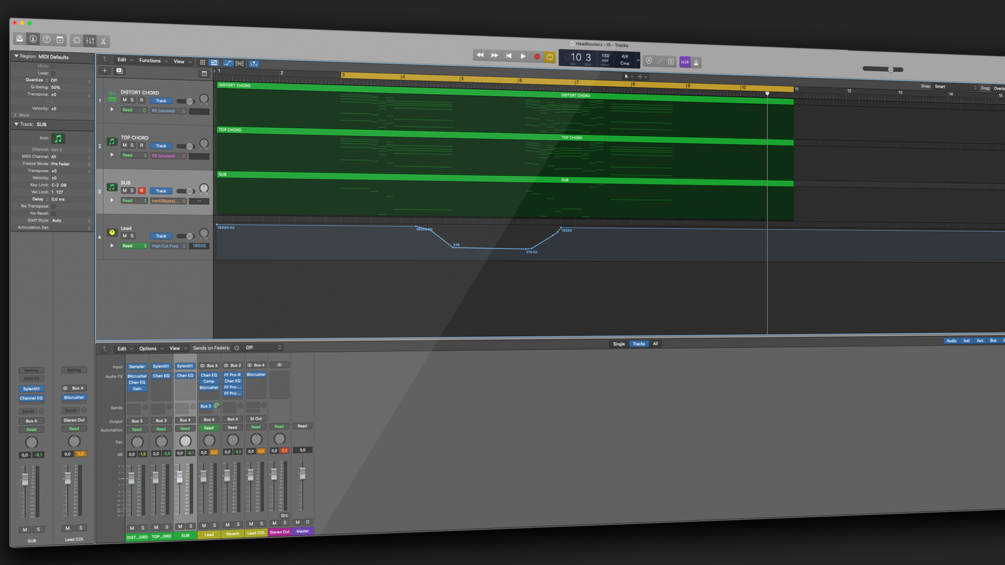Click the list view icon in tracks toolbar

click(214, 63)
